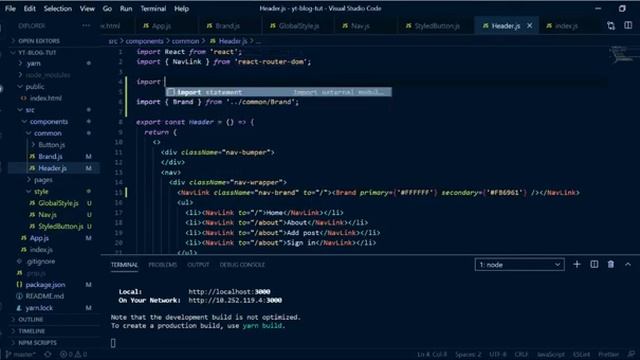Screen dimensions: 640x360
Task: Expand the Outline section
Action: (x=31, y=320)
